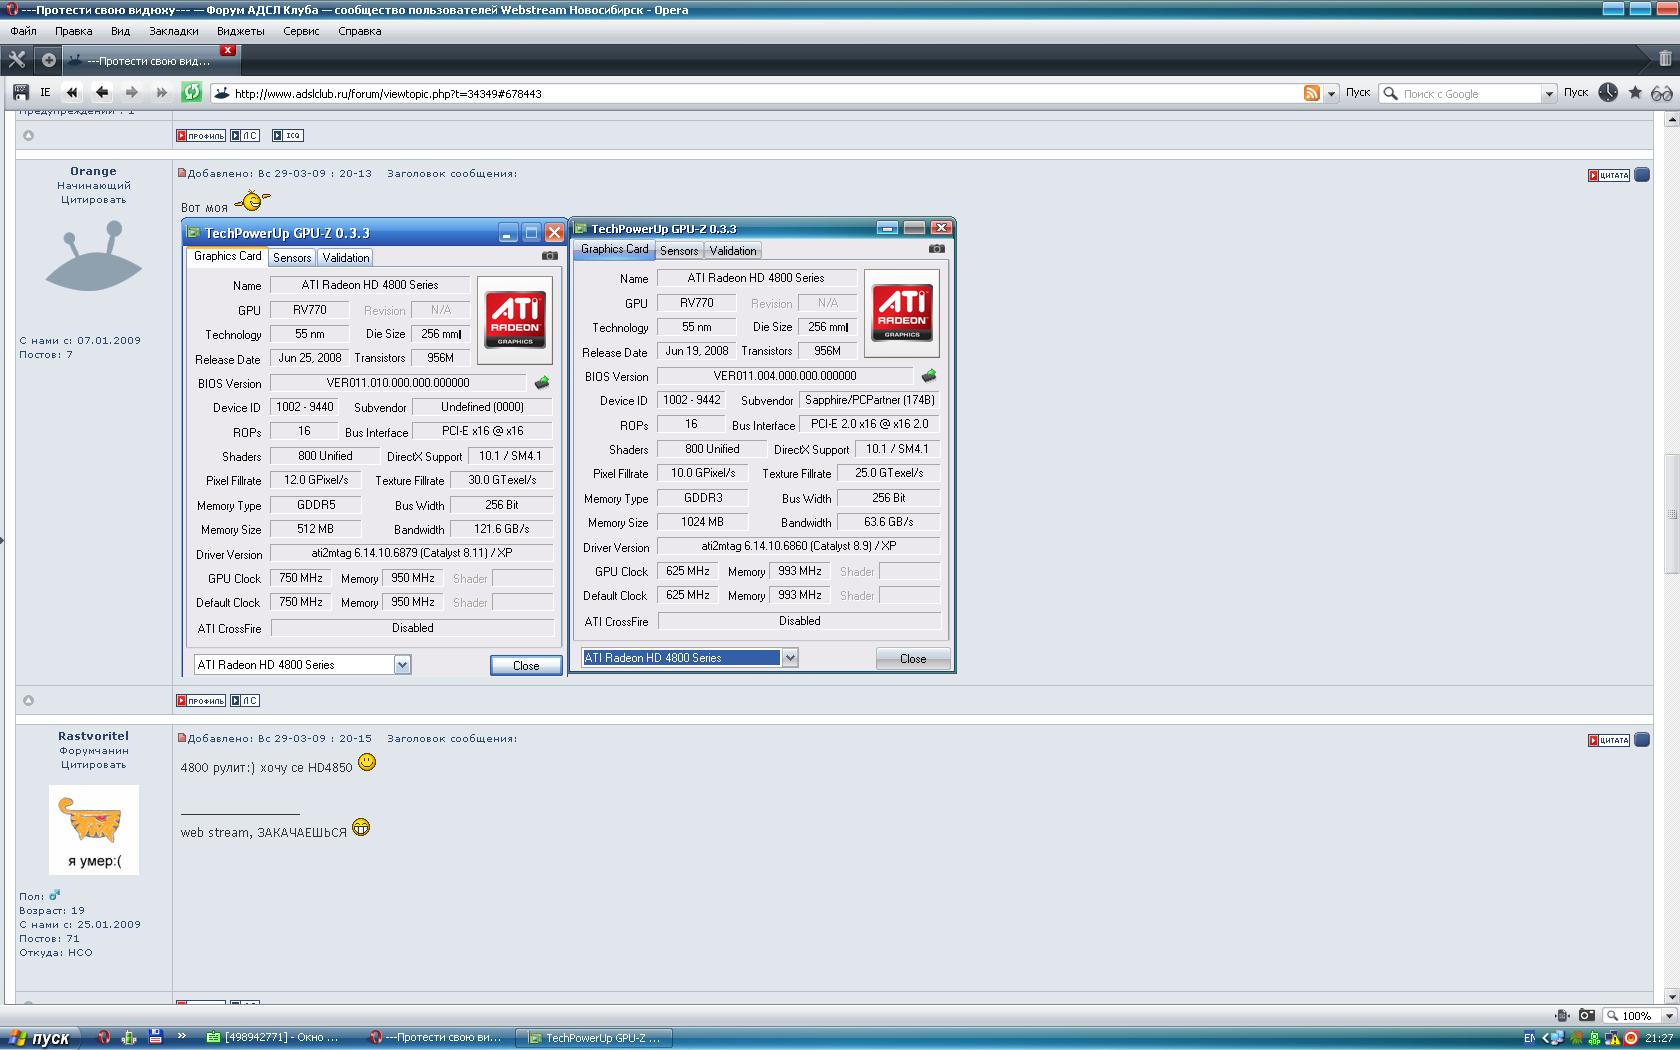Click Цитата button on Orange's post
The image size is (1680, 1050).
[x=1608, y=175]
